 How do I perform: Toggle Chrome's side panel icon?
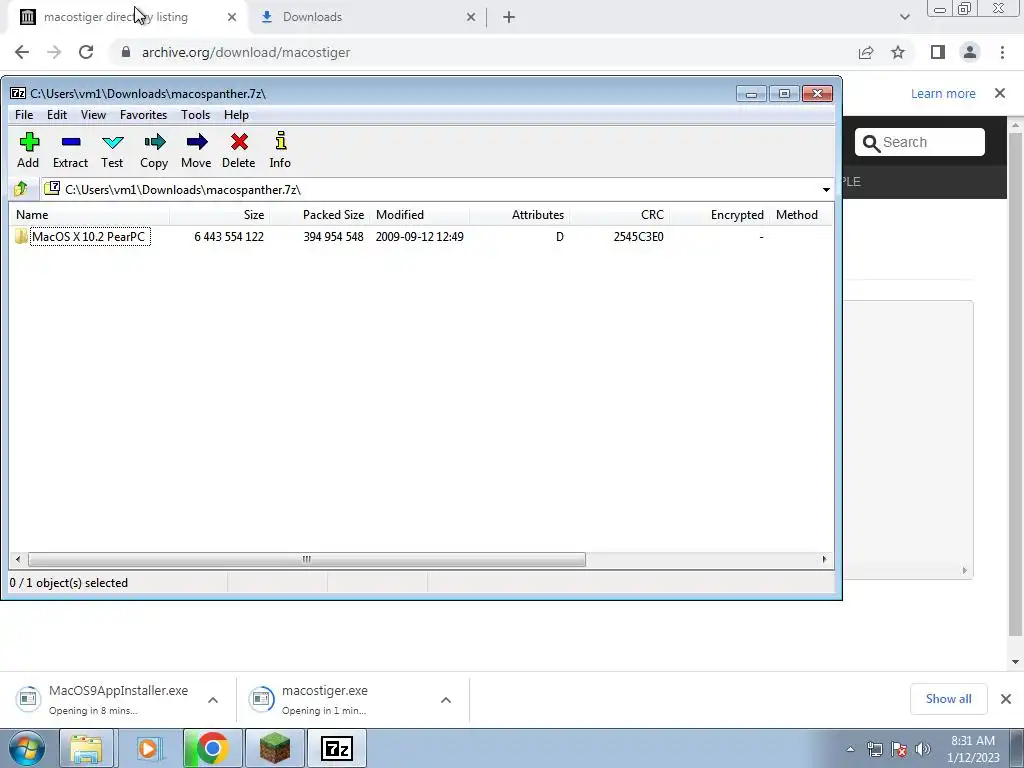coord(938,52)
